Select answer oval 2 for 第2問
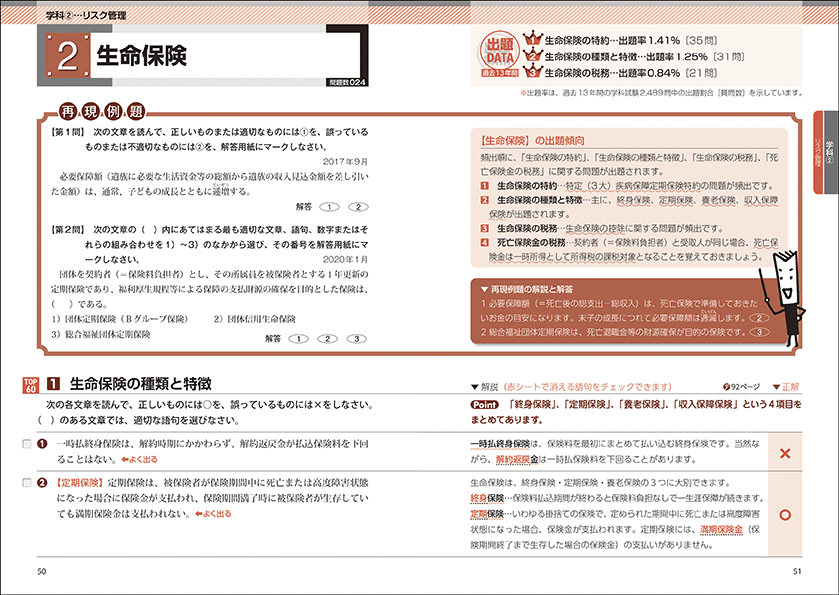 point(327,339)
